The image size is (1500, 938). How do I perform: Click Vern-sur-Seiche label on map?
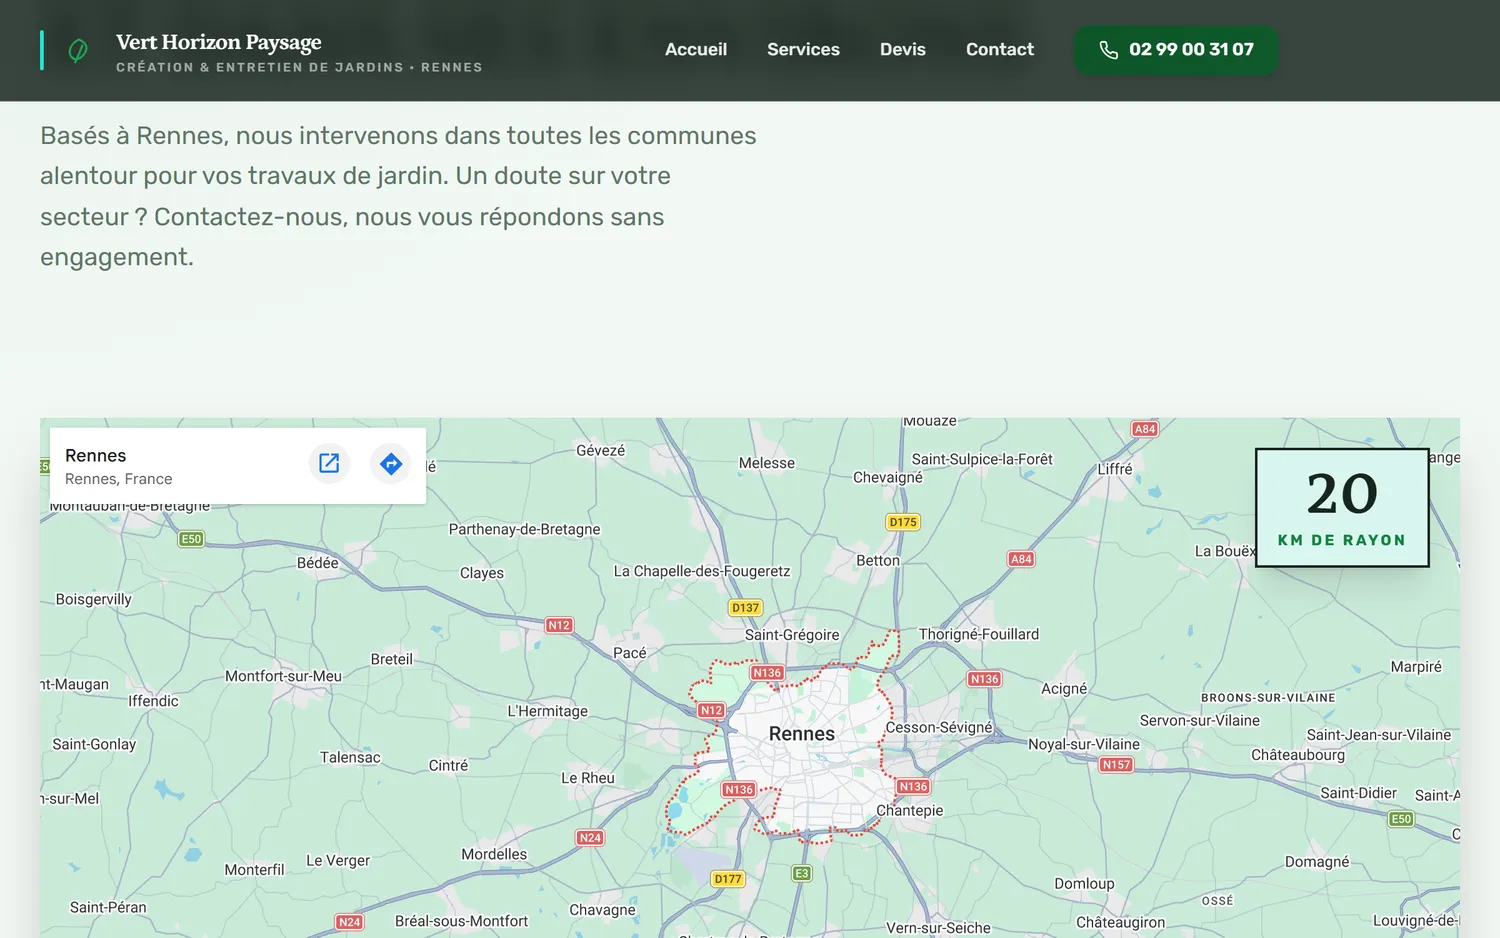(938, 928)
